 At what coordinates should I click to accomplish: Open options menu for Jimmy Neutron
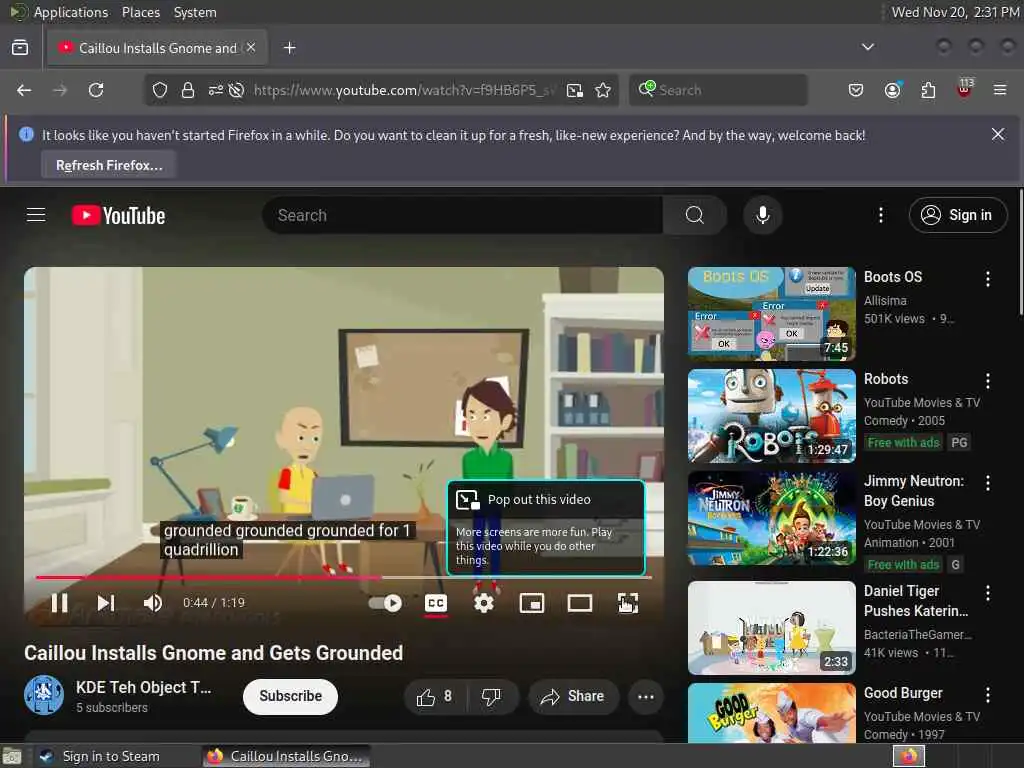[x=987, y=483]
